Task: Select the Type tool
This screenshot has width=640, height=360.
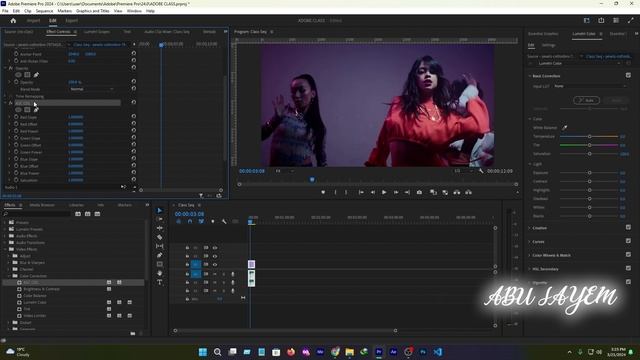Action: tap(160, 282)
